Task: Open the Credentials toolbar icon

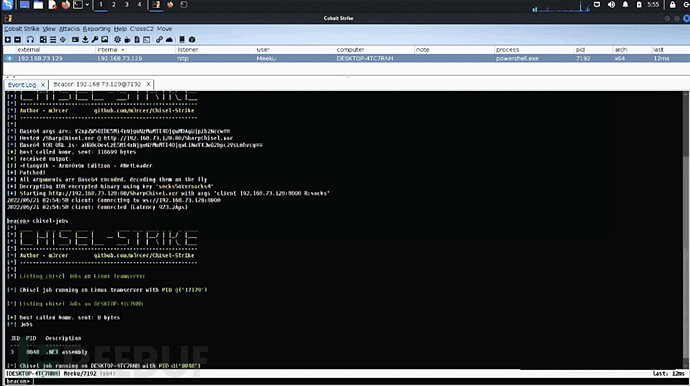Action: pos(75,40)
